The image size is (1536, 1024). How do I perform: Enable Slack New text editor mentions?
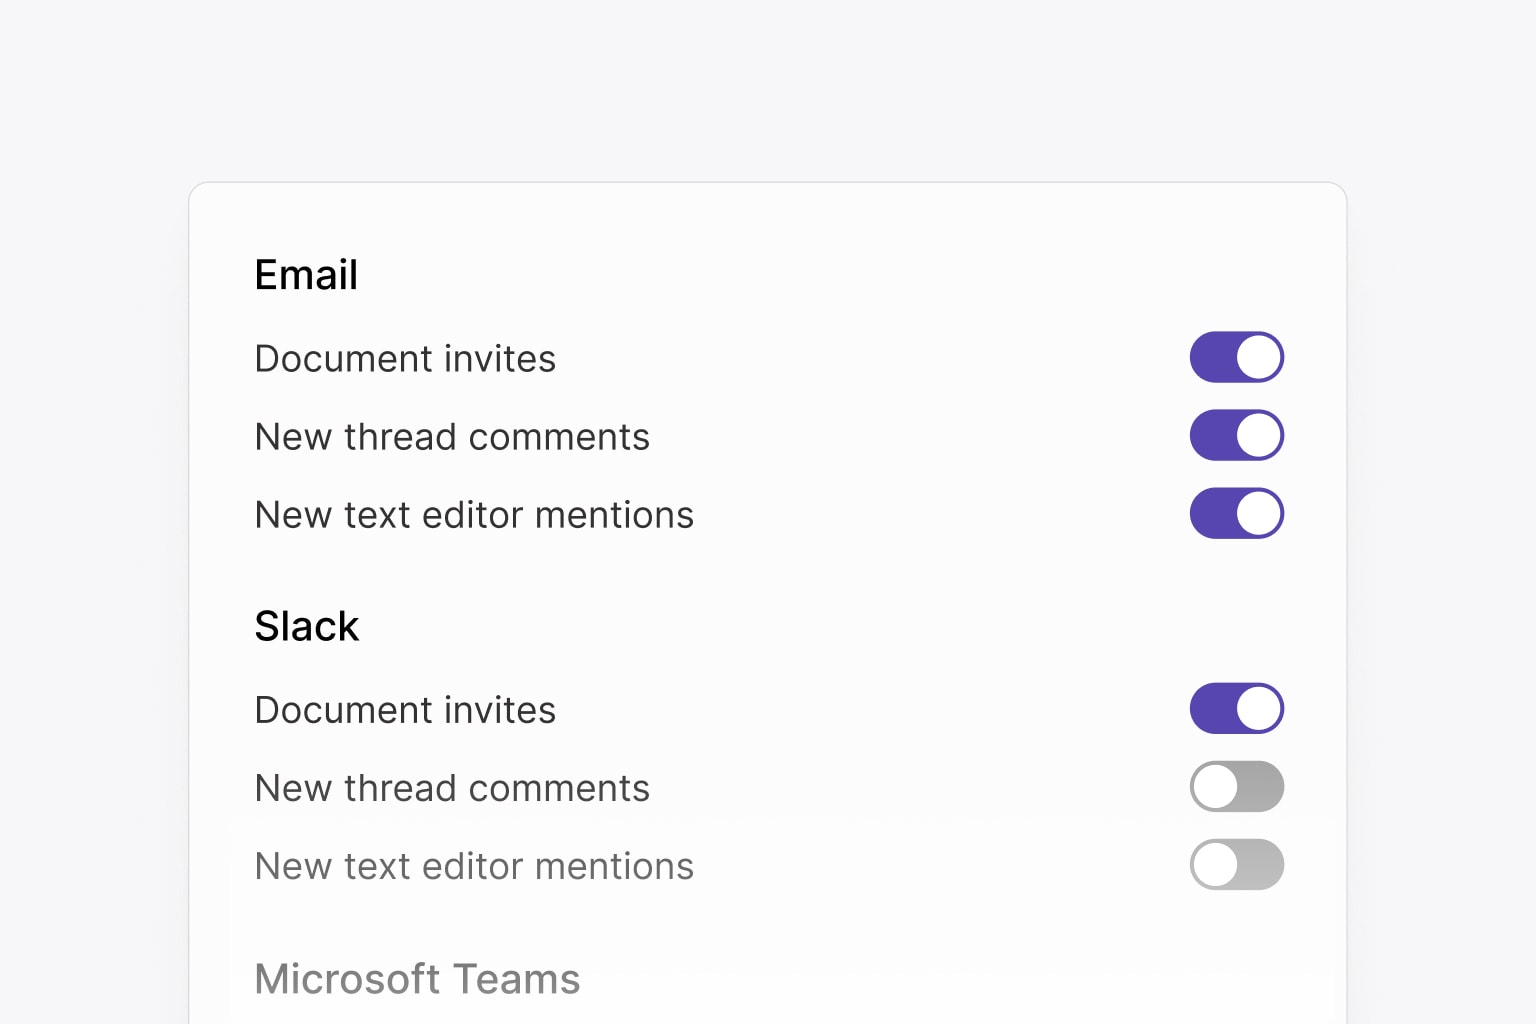click(1237, 864)
